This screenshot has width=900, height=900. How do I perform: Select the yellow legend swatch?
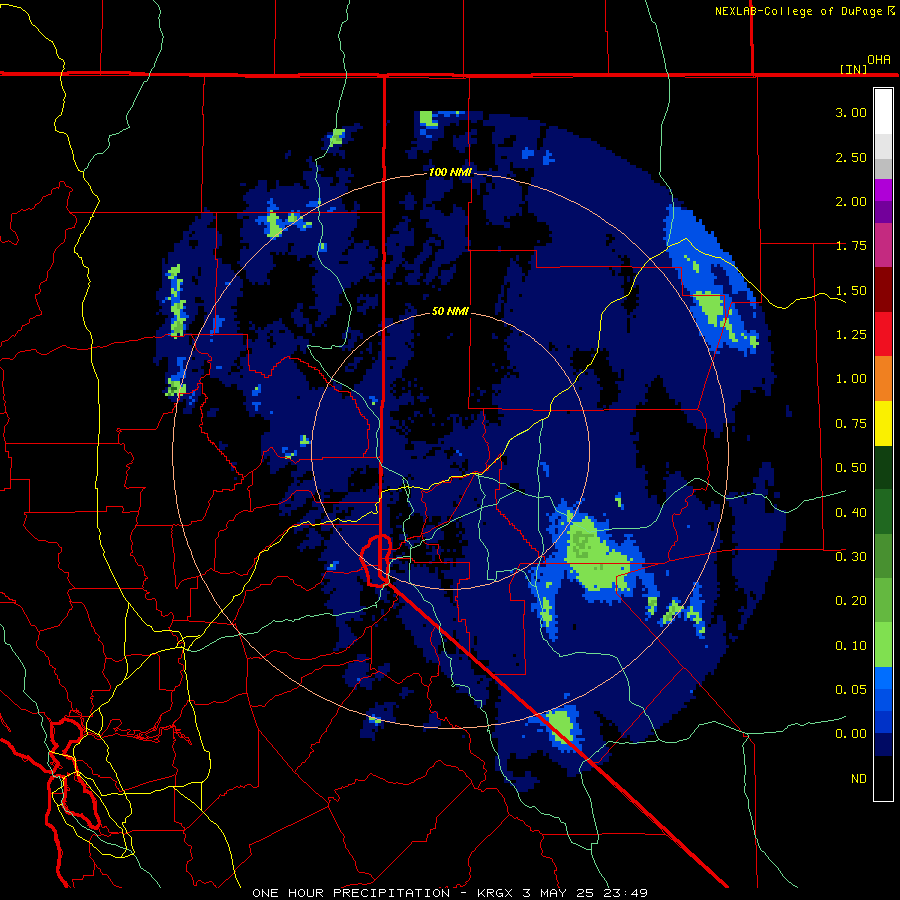[883, 423]
